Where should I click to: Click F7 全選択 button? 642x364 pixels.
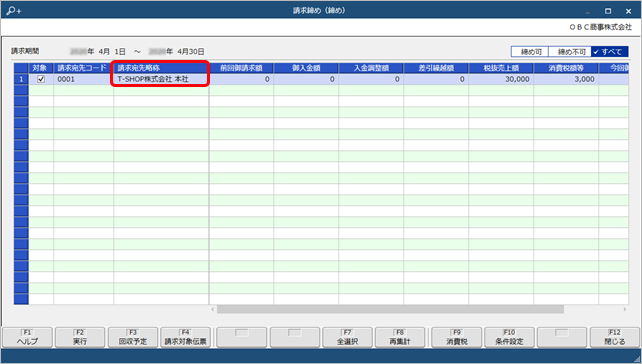point(348,337)
